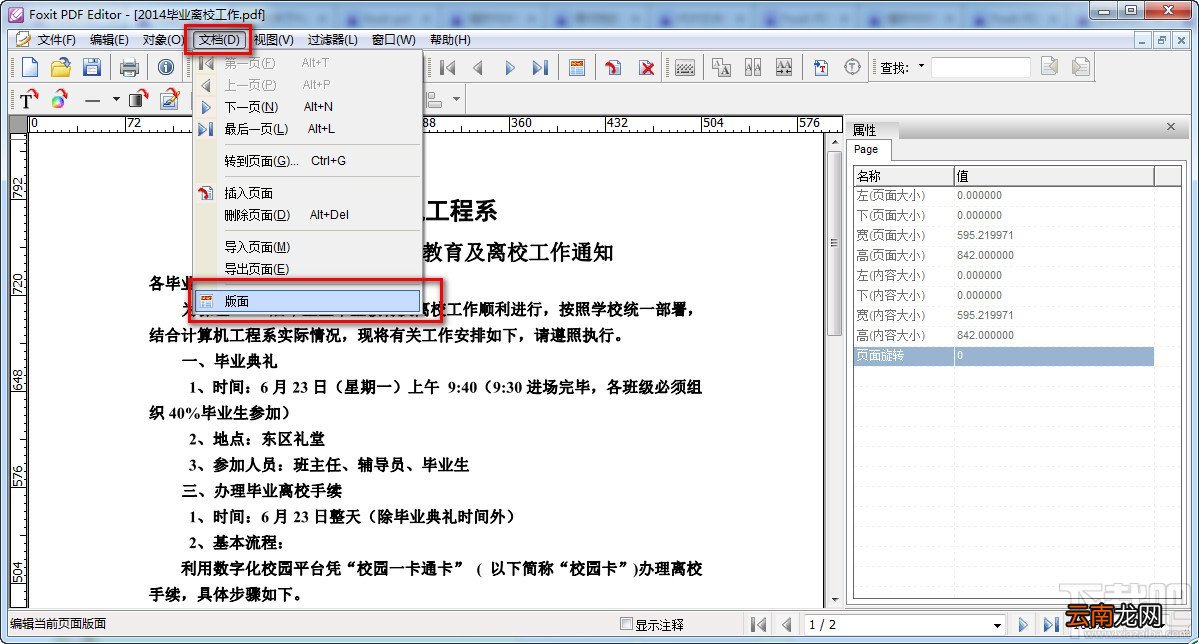Screen dimensions: 1199x644
Task: Click the align objects toolbar icon
Action: tap(434, 99)
